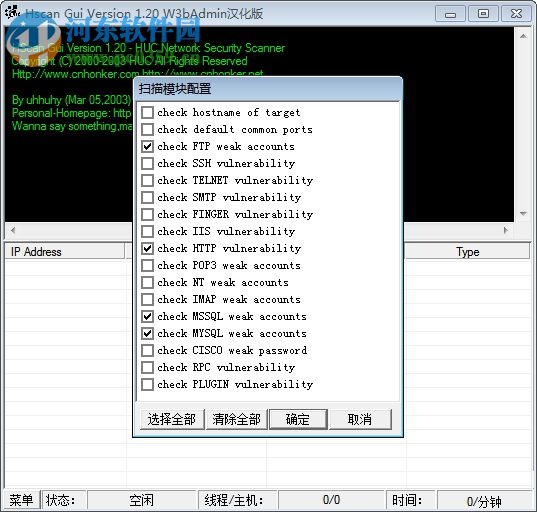537x512 pixels.
Task: Click the 空闲 status value
Action: (141, 500)
